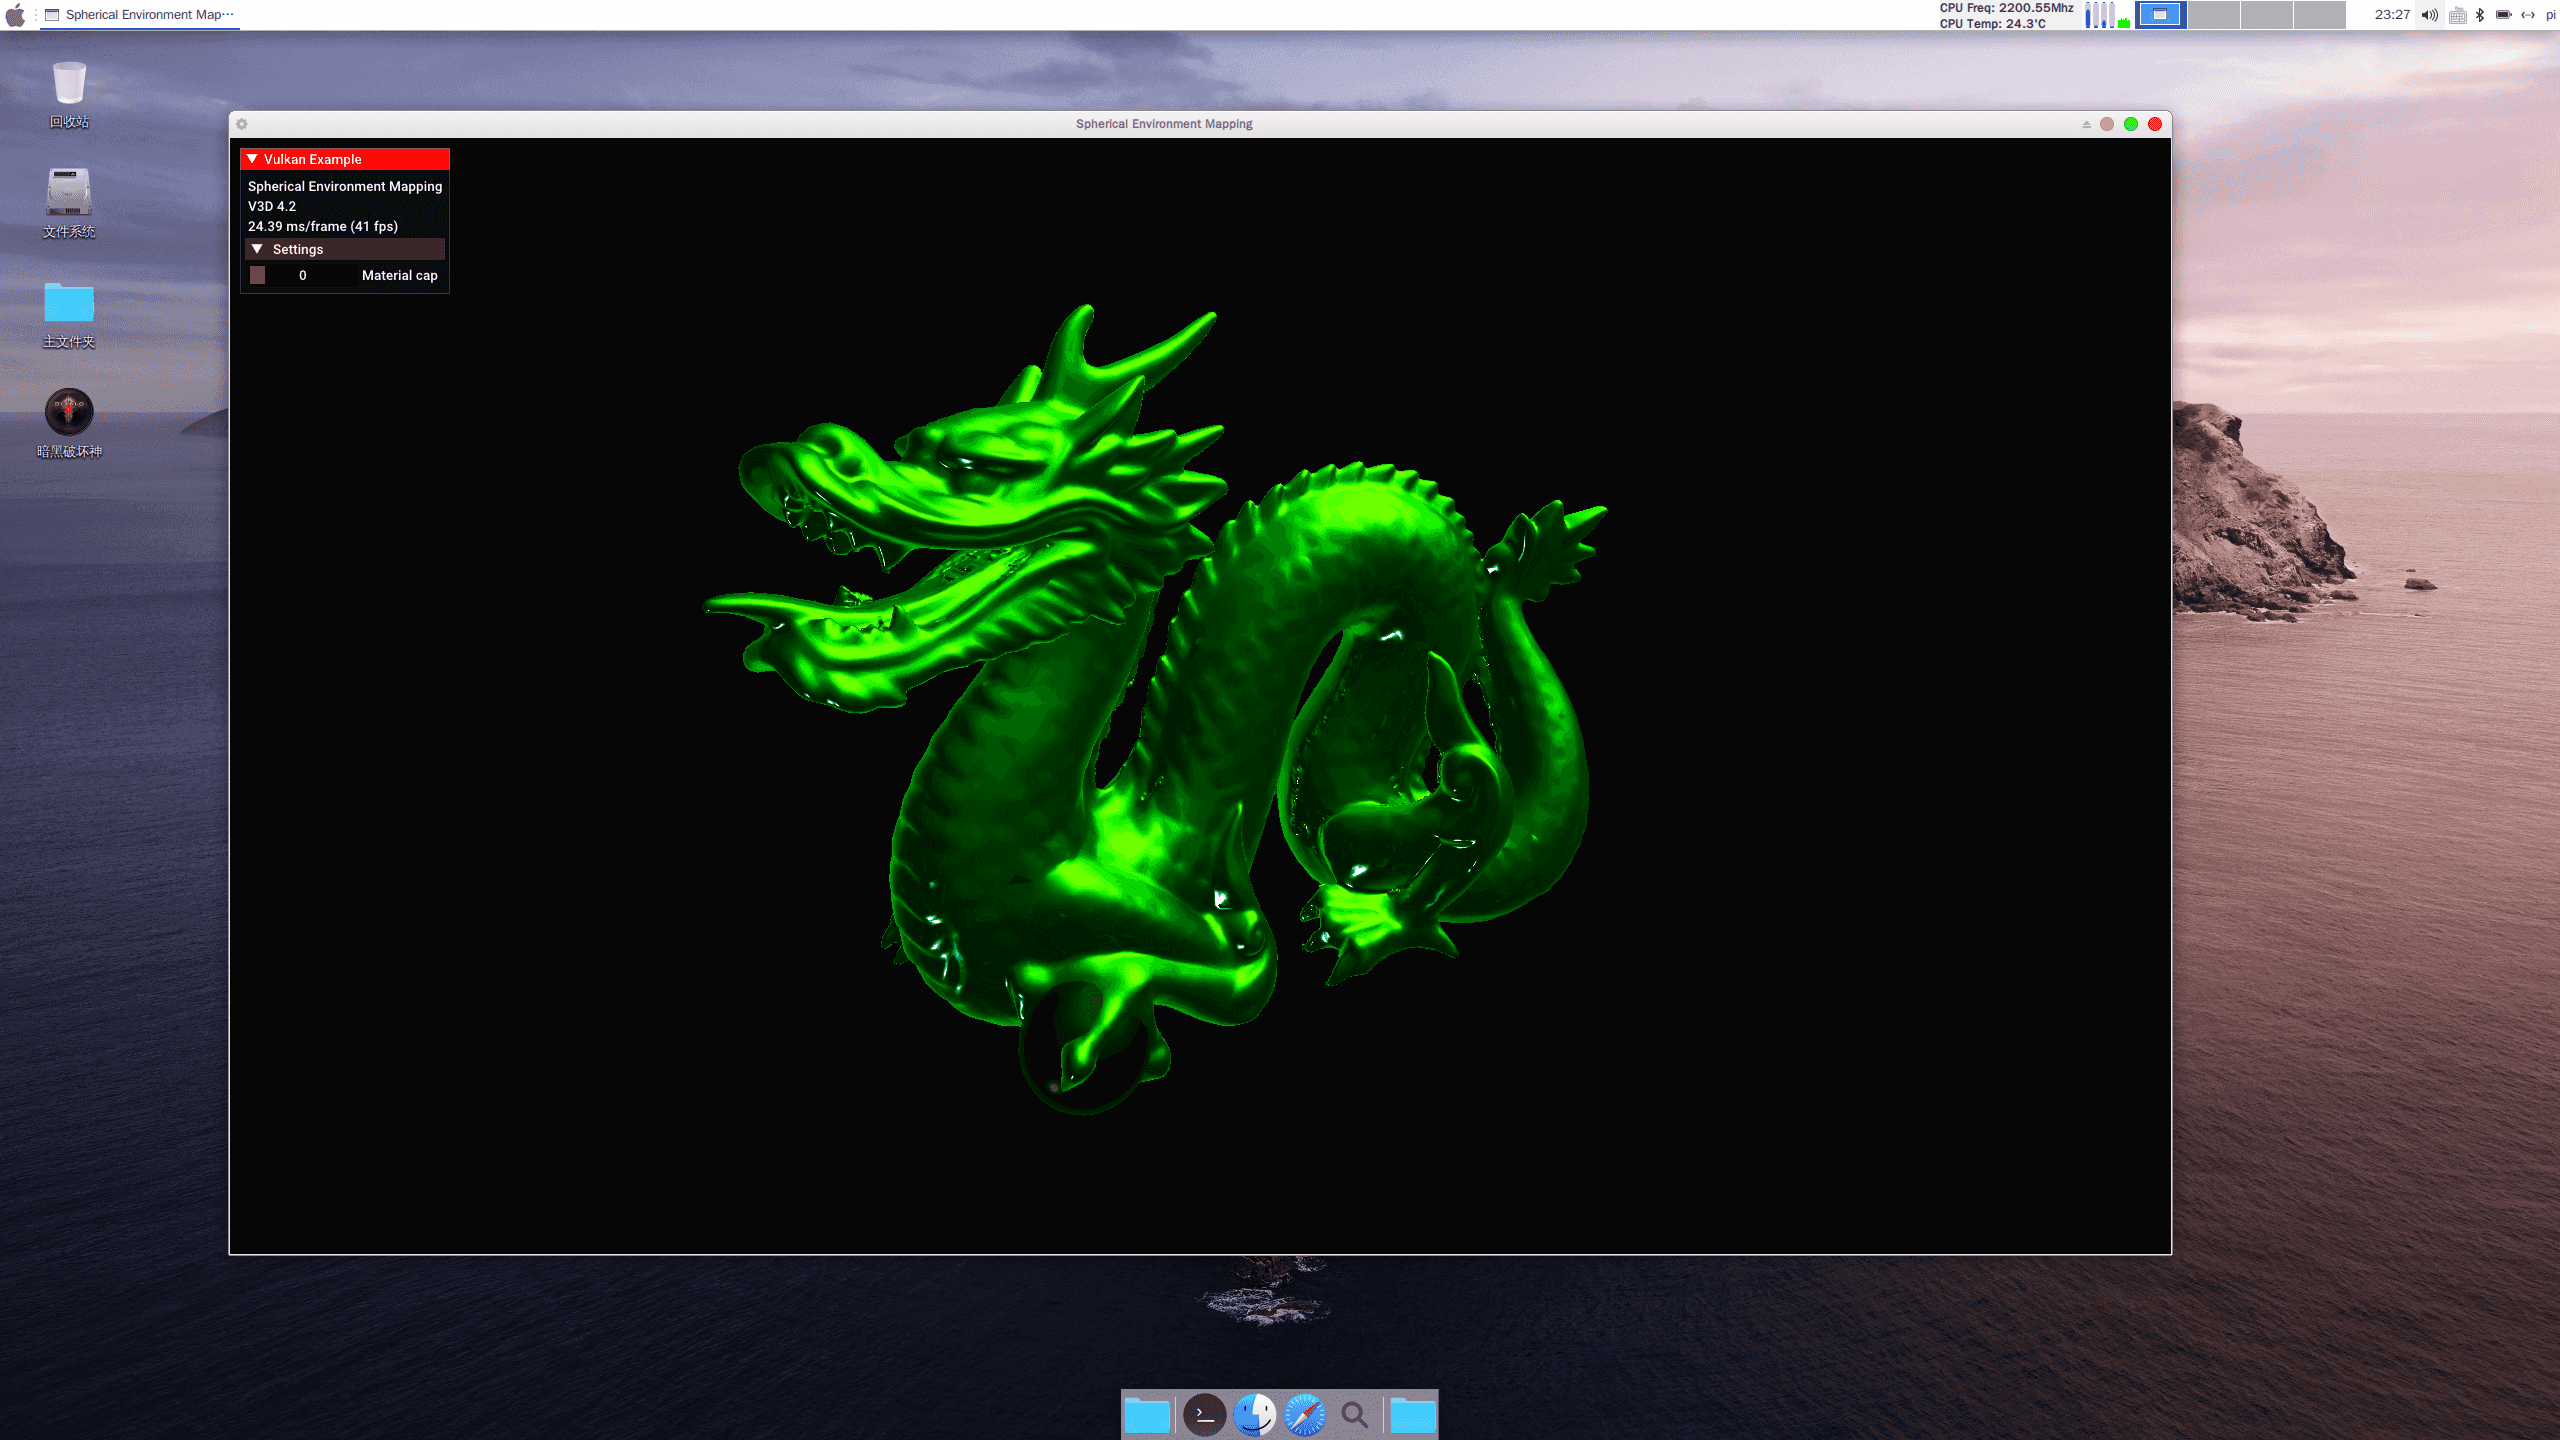Click the battery status tray icon
The width and height of the screenshot is (2560, 1440).
point(2503,14)
